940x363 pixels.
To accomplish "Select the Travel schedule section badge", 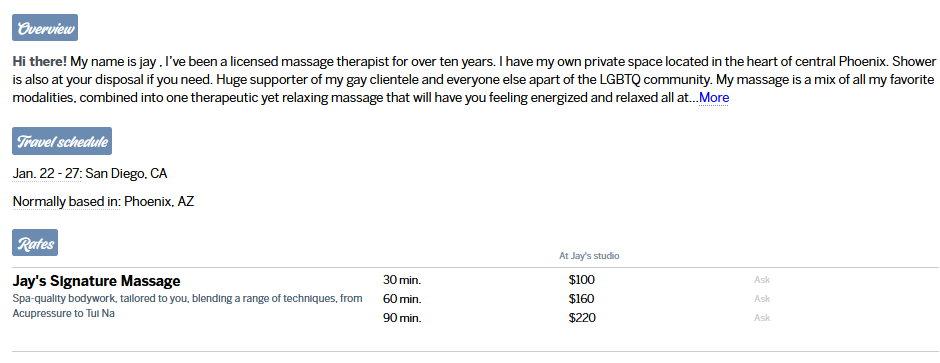I will [x=62, y=141].
